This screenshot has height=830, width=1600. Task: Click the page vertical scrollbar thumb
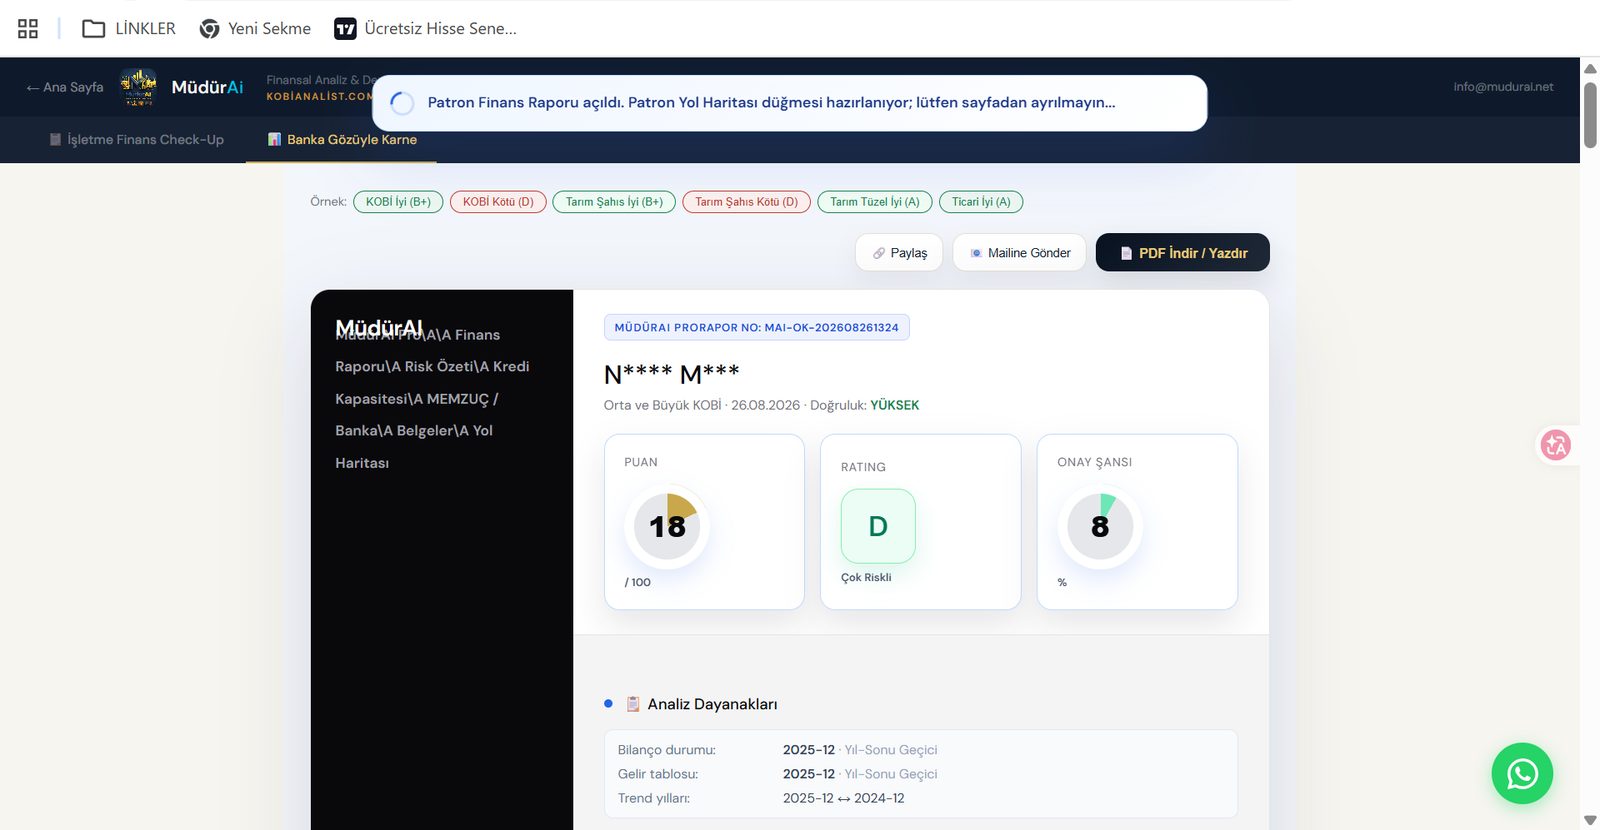pyautogui.click(x=1590, y=115)
